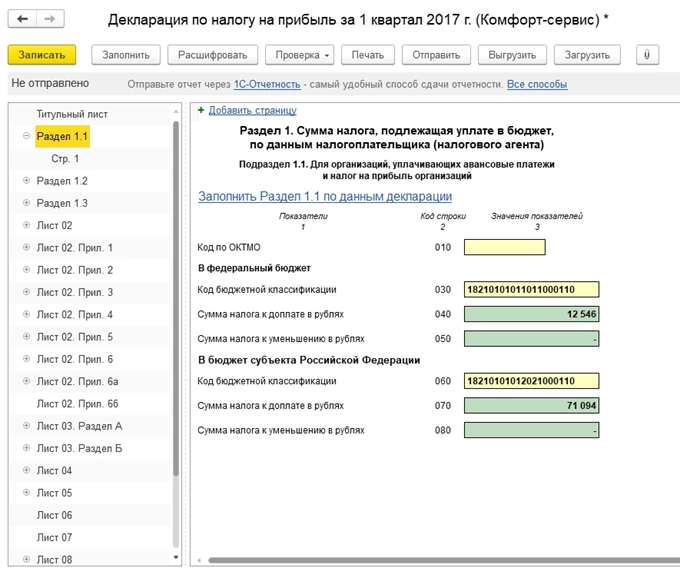
Task: Open the Все способы link
Action: tap(537, 84)
